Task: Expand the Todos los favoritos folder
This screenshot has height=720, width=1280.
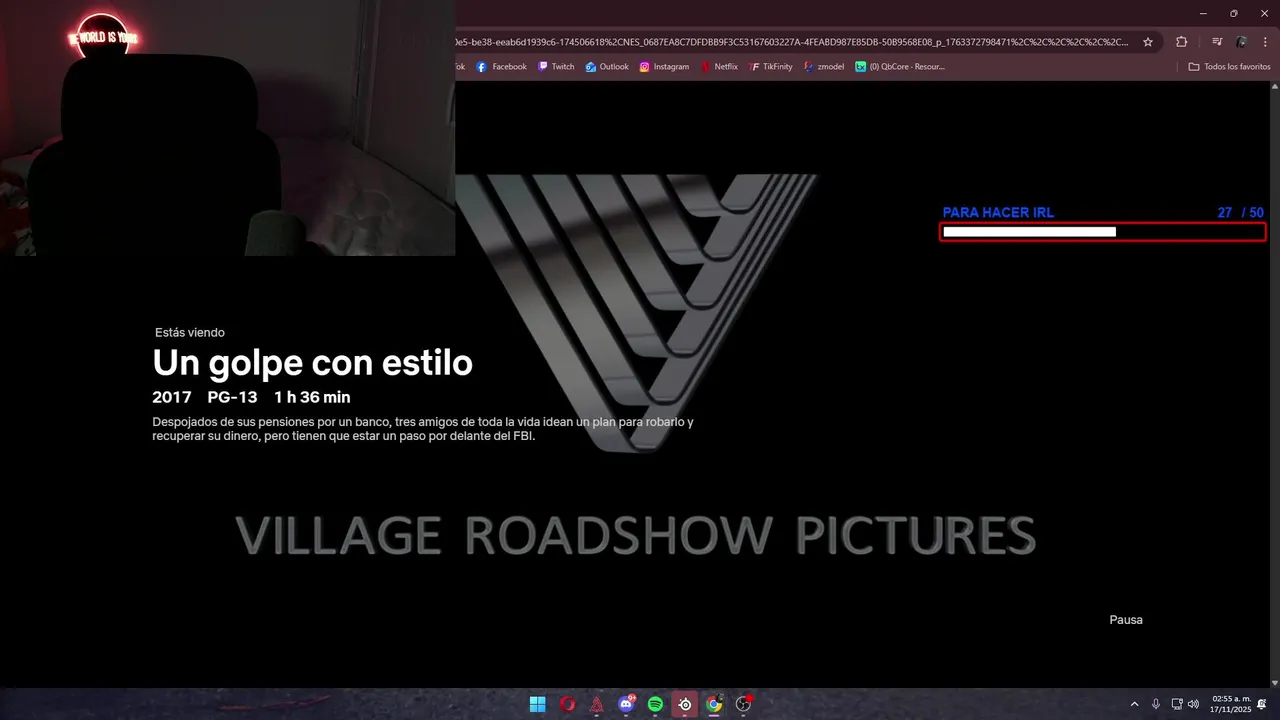Action: point(1229,67)
